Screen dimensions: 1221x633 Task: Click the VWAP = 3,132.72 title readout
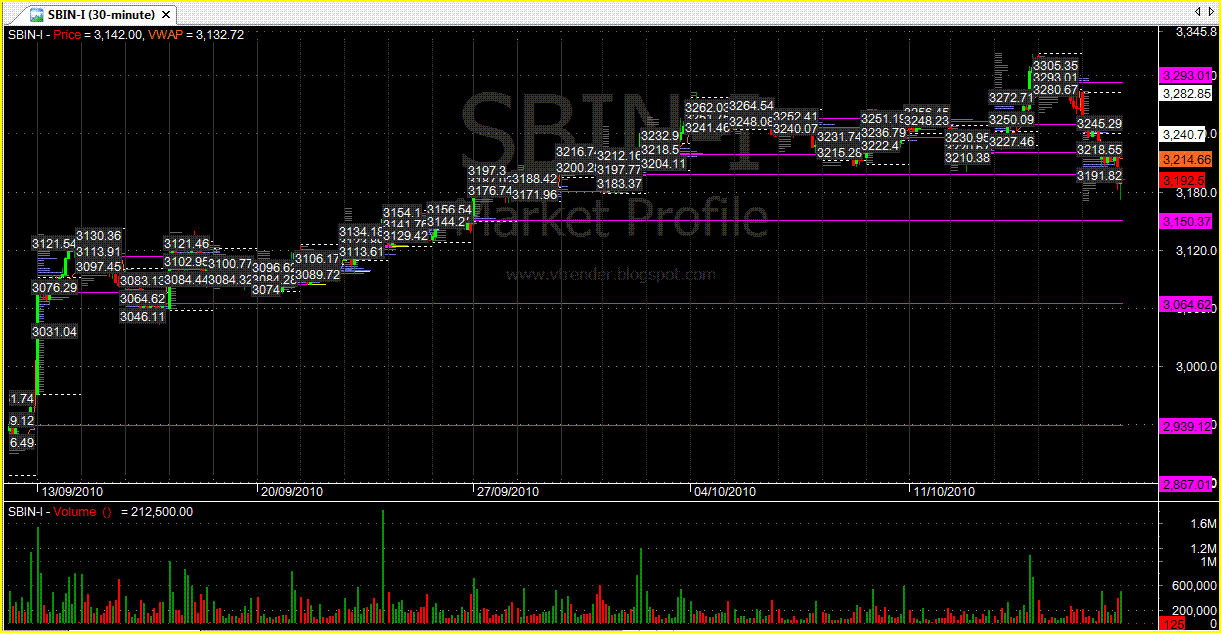tap(196, 34)
